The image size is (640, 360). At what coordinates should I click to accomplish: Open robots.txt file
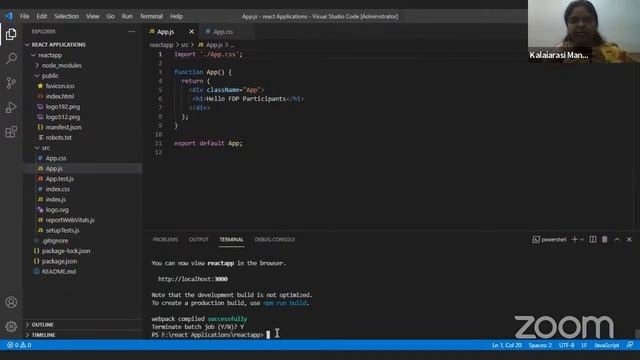click(x=58, y=138)
